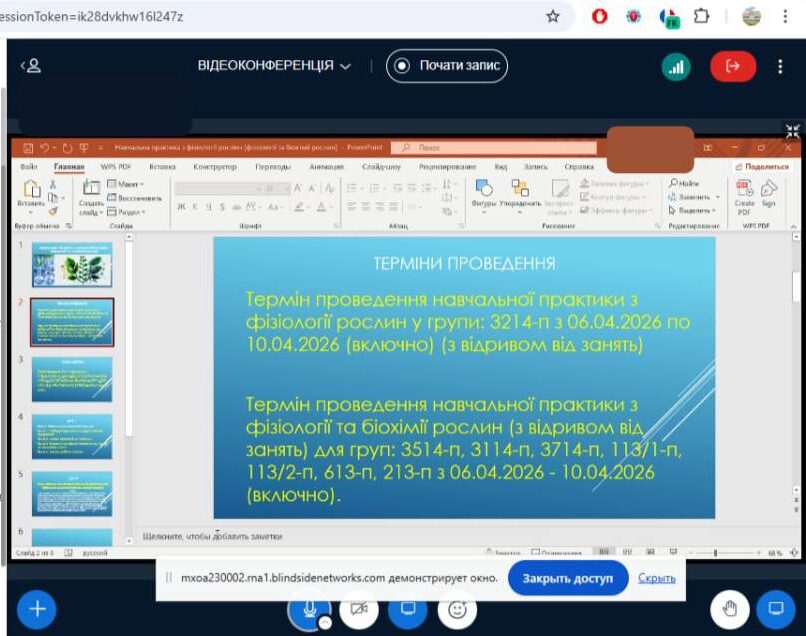Click the Закрыть доступ button
The image size is (806, 636).
click(568, 578)
